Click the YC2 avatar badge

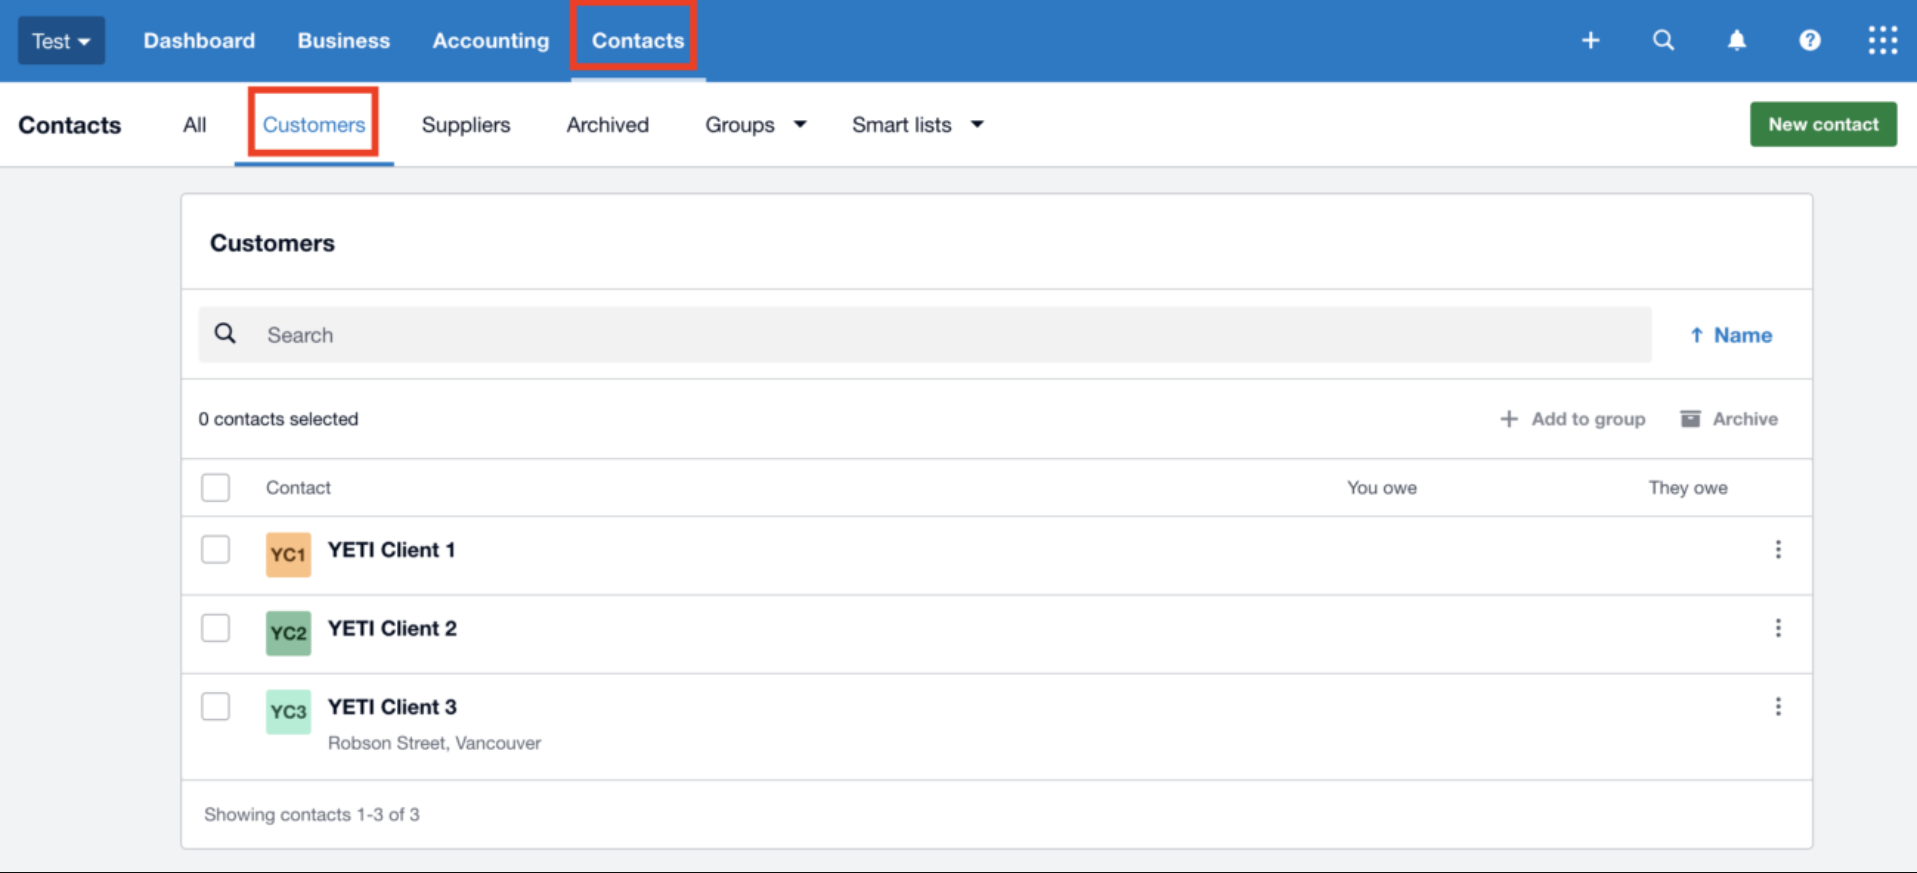[x=288, y=633]
